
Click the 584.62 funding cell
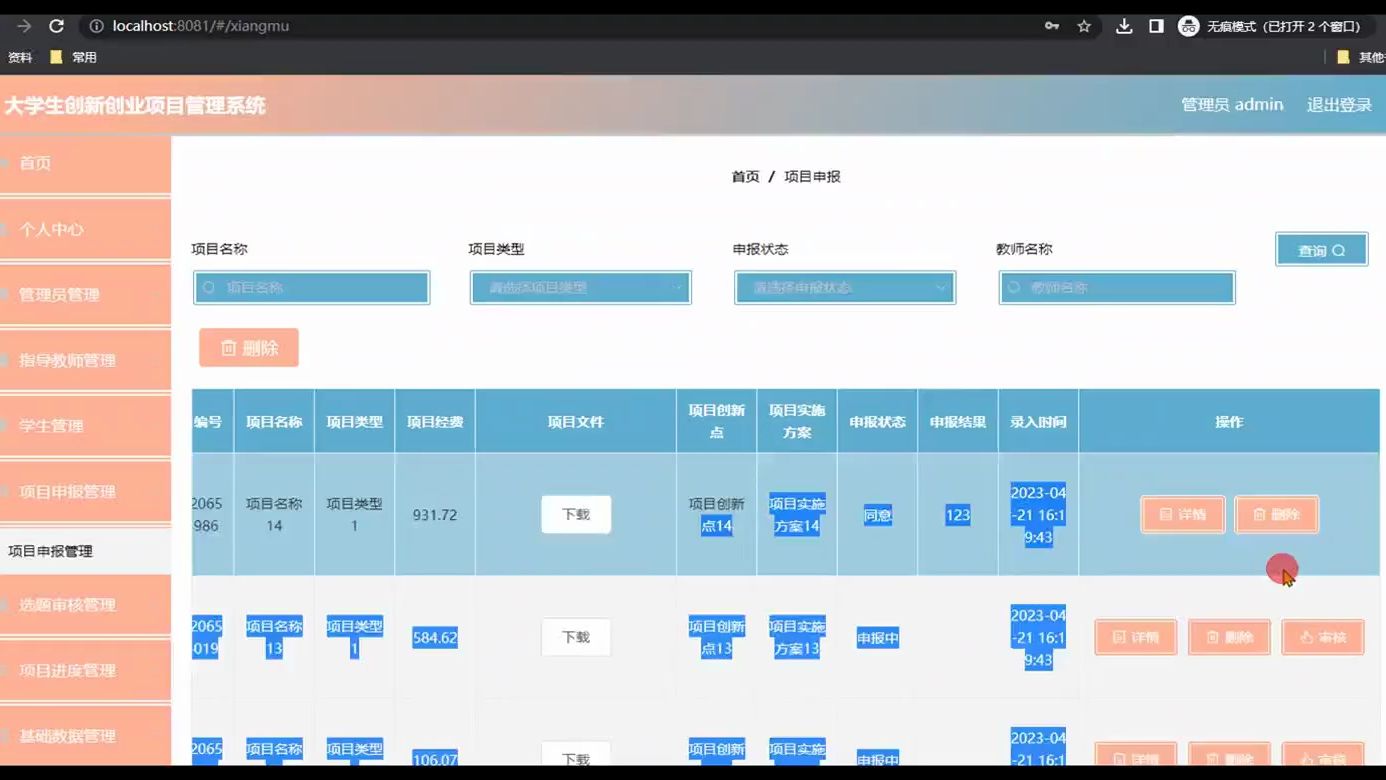(435, 638)
